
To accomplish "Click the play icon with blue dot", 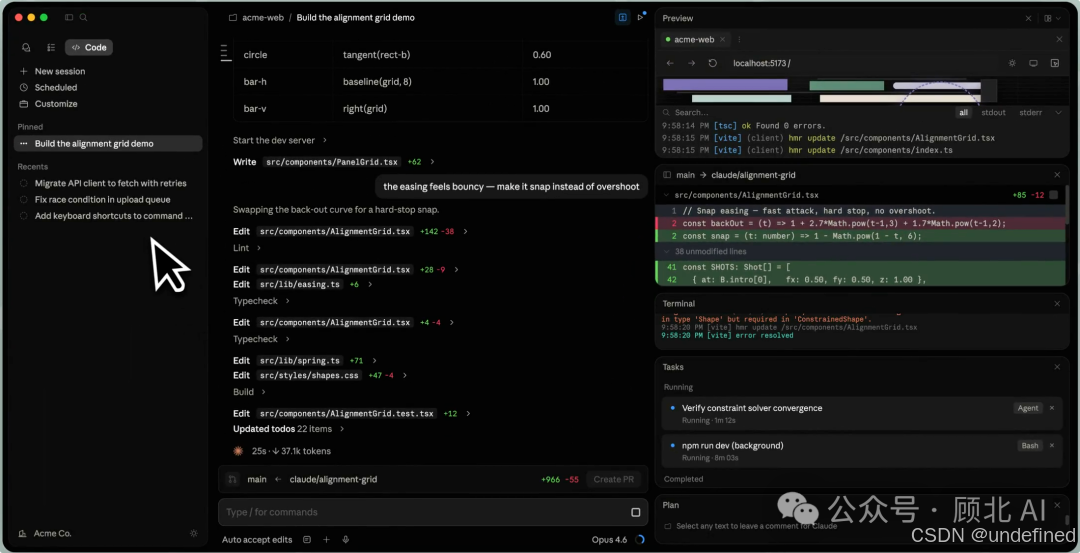I will coord(641,17).
